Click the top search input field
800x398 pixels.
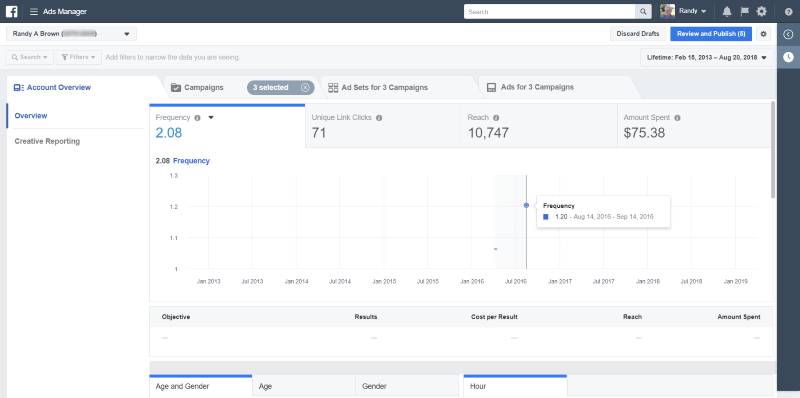[549, 12]
